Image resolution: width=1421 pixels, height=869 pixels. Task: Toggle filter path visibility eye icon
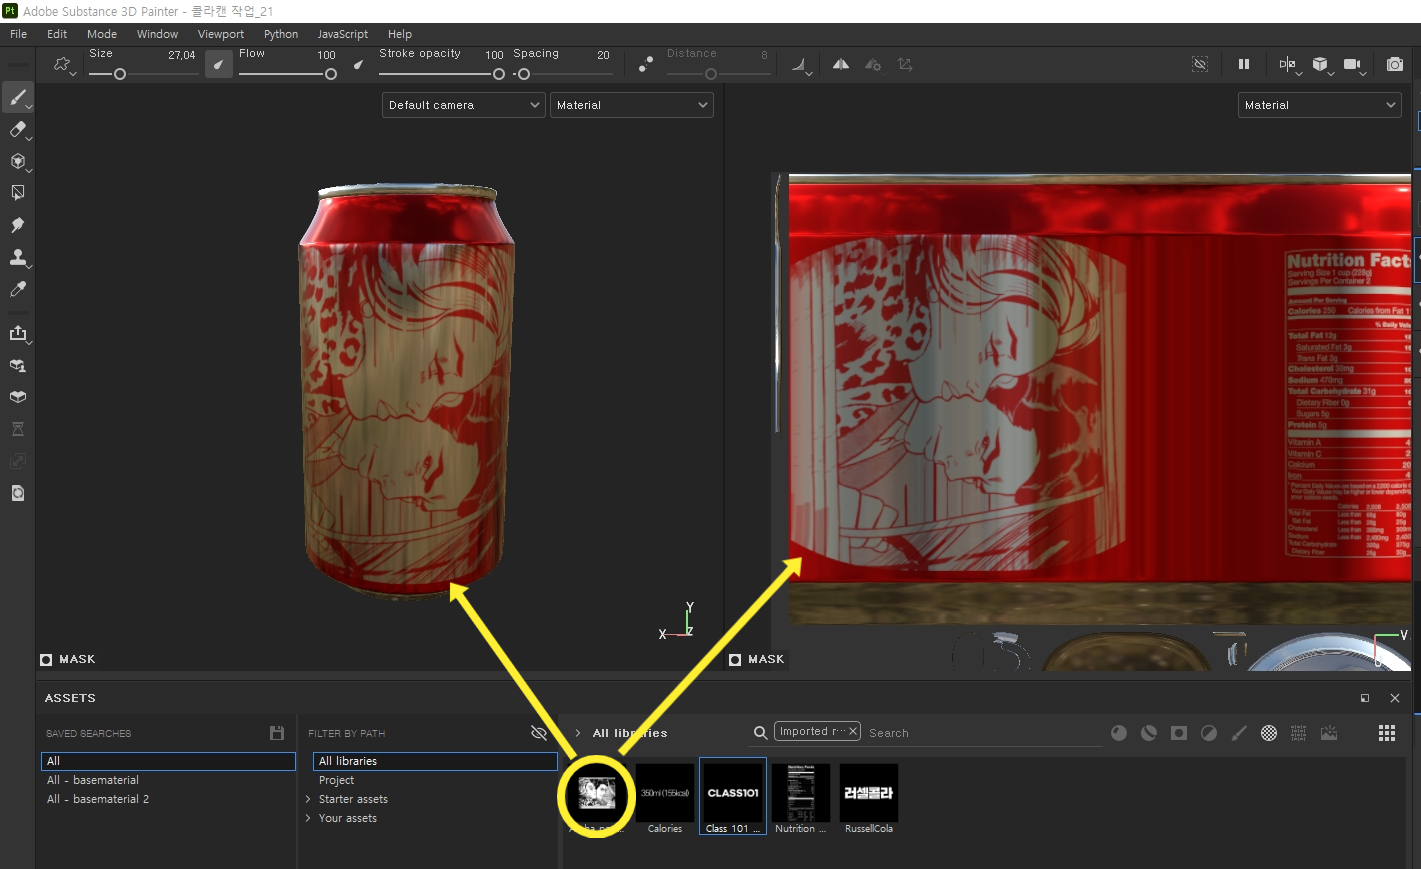539,733
